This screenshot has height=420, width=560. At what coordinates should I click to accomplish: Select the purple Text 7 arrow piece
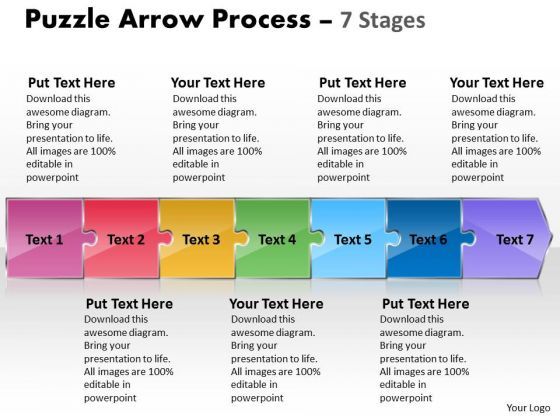pos(507,239)
